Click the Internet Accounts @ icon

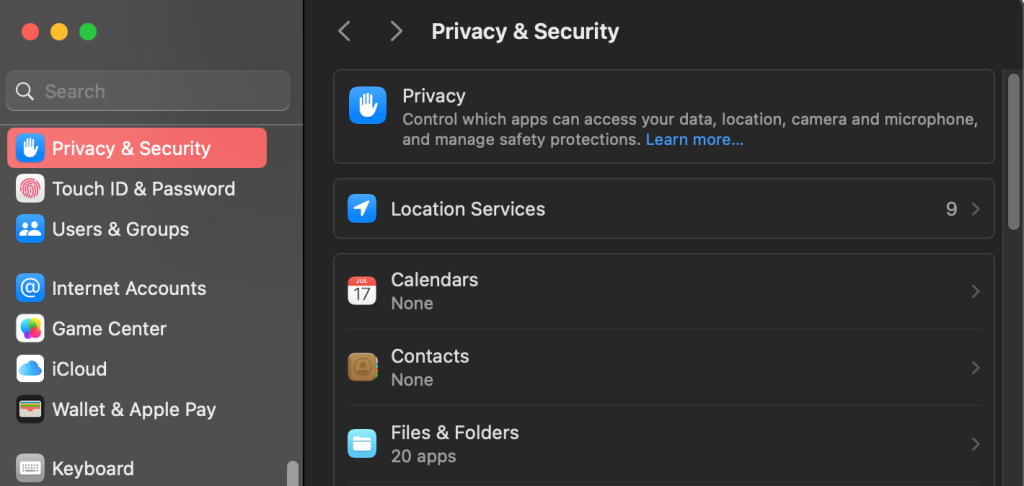30,288
